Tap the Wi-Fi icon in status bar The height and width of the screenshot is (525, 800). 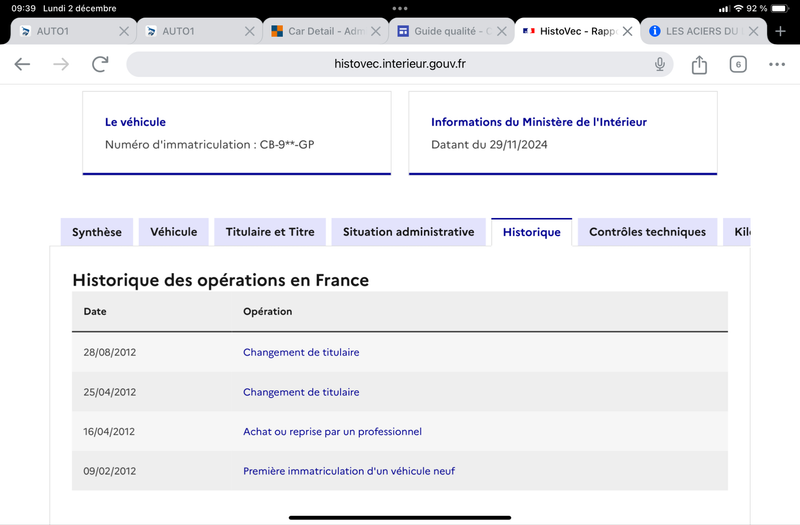pyautogui.click(x=738, y=8)
